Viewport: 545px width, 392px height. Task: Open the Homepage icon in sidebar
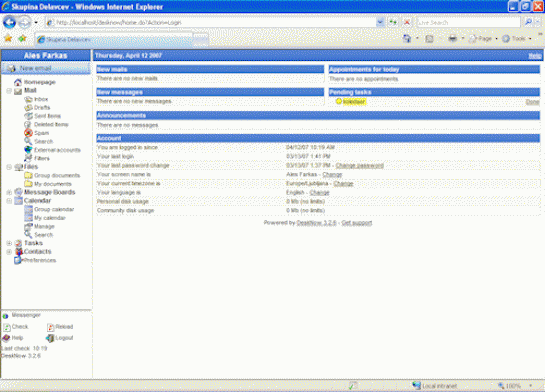pyautogui.click(x=18, y=82)
